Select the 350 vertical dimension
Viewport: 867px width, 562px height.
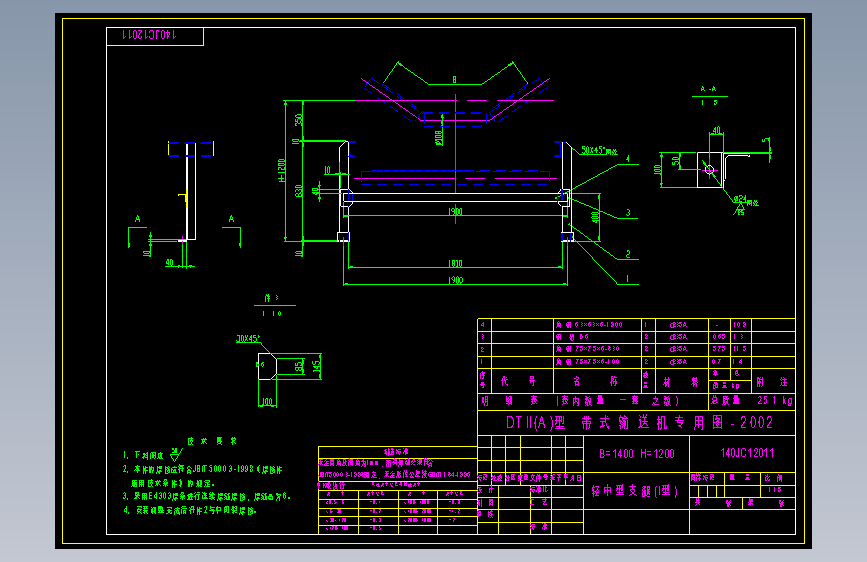point(299,119)
